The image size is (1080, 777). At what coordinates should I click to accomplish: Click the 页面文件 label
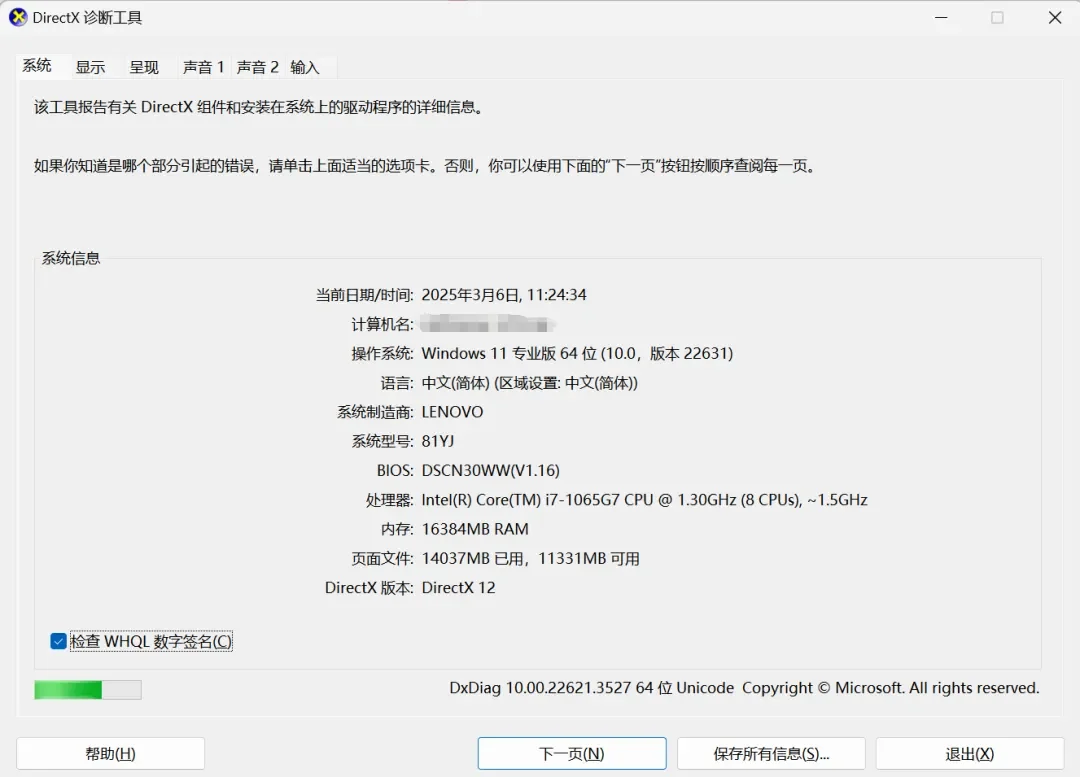[382, 559]
